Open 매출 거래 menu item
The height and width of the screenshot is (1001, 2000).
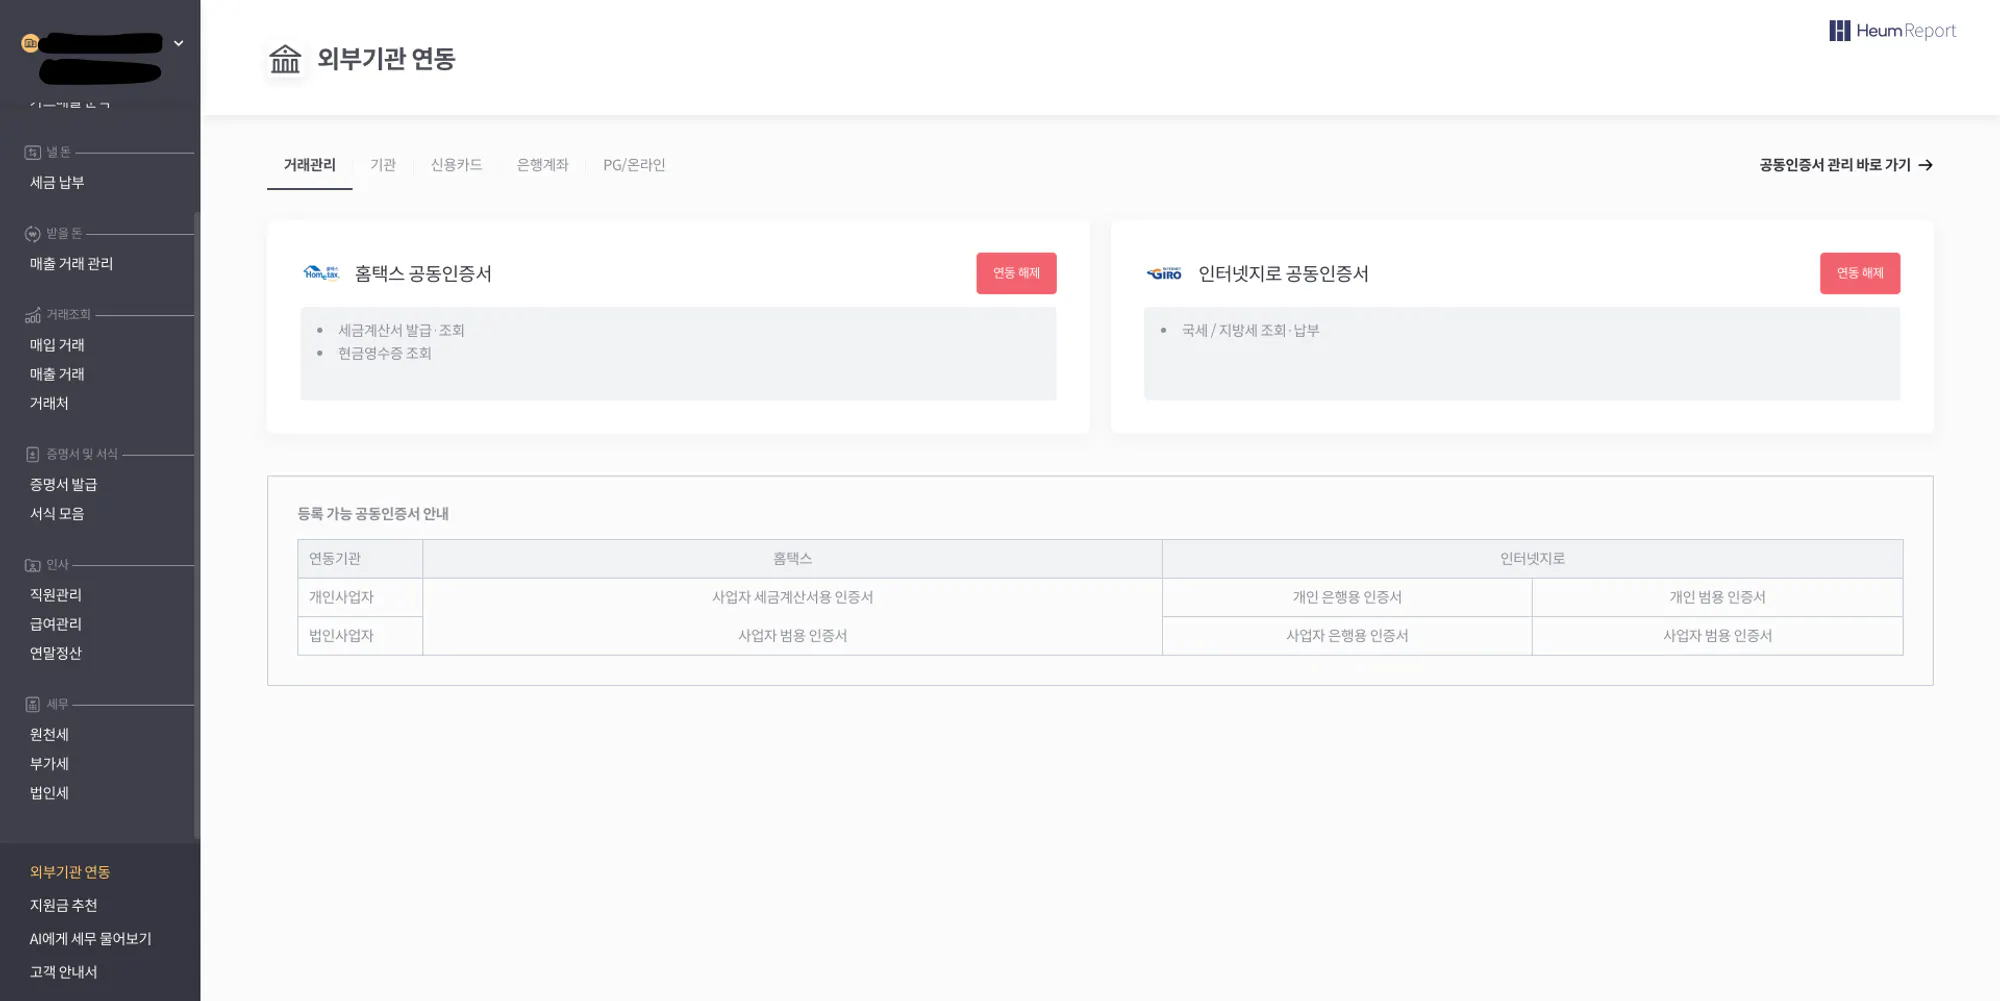(57, 374)
